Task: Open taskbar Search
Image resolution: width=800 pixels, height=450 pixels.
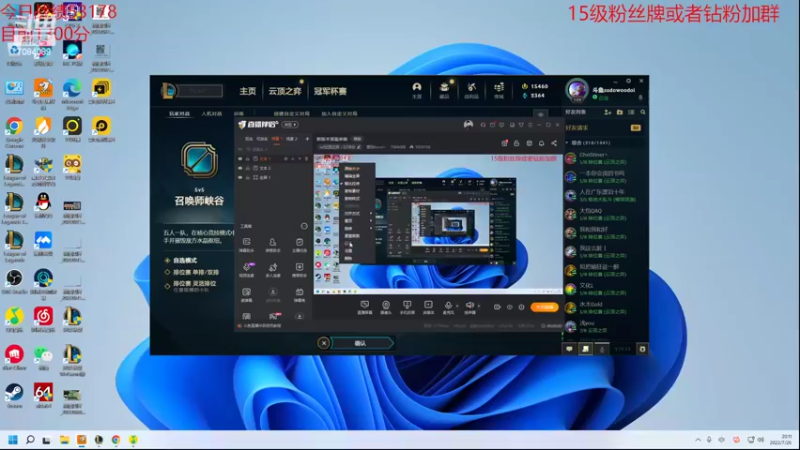Action: point(30,440)
